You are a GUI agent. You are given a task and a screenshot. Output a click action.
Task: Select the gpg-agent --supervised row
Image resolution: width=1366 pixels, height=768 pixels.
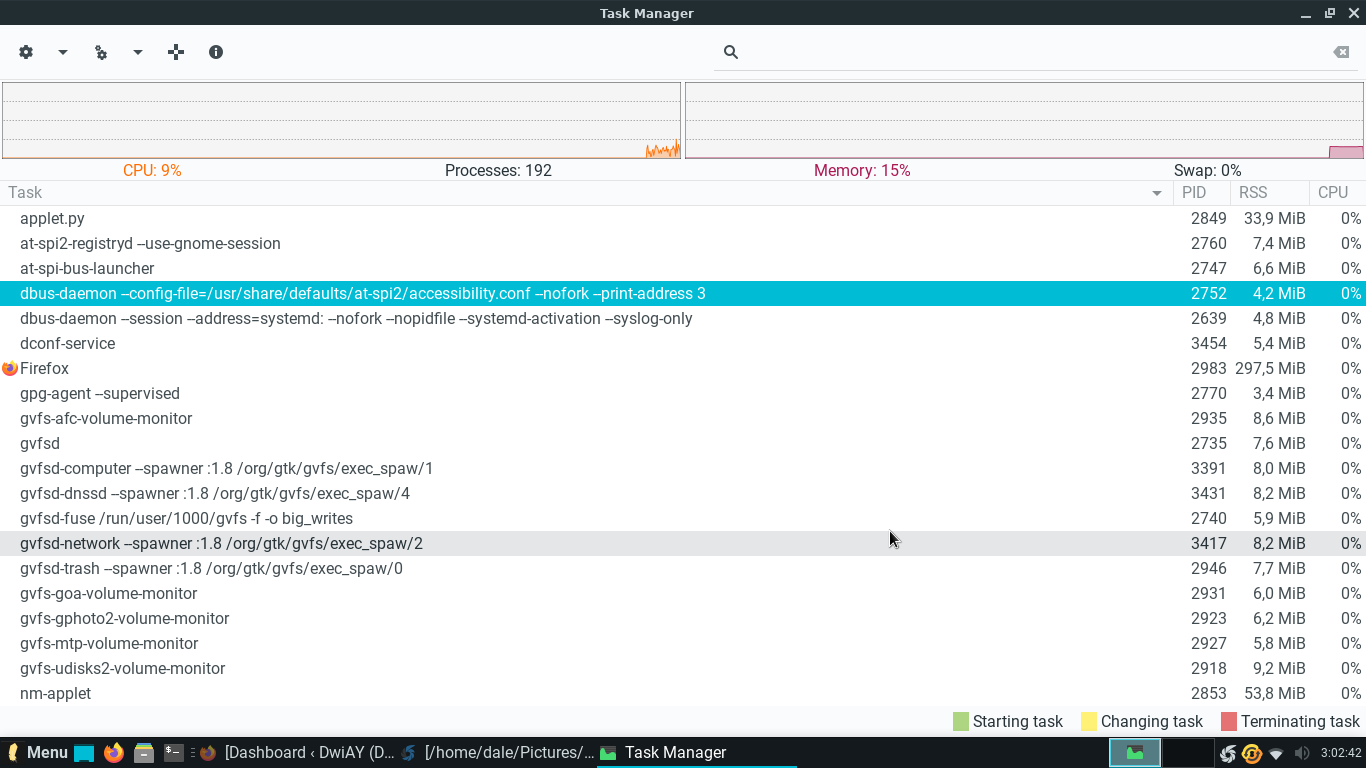click(x=683, y=393)
